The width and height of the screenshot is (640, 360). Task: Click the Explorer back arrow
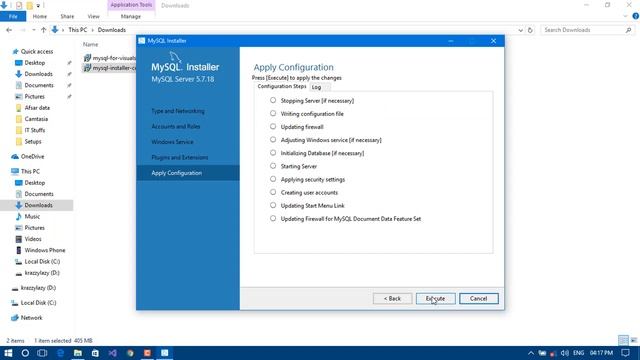pyautogui.click(x=9, y=30)
